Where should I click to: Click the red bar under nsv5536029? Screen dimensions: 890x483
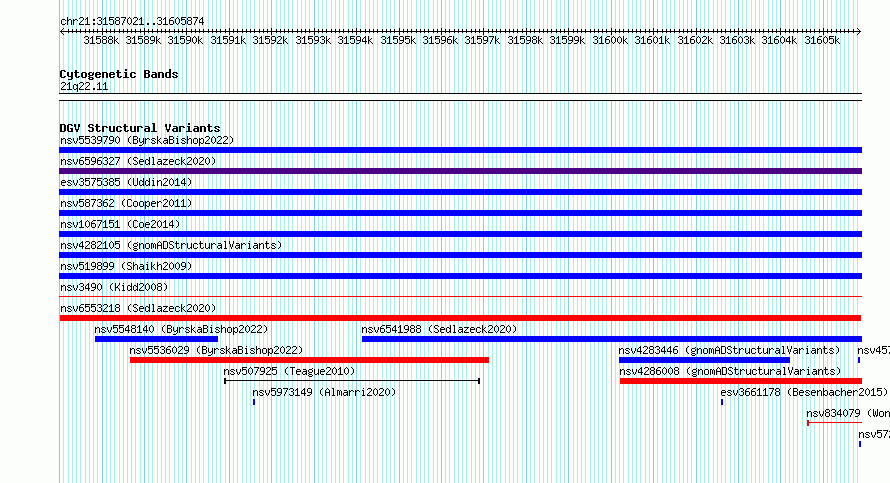309,360
